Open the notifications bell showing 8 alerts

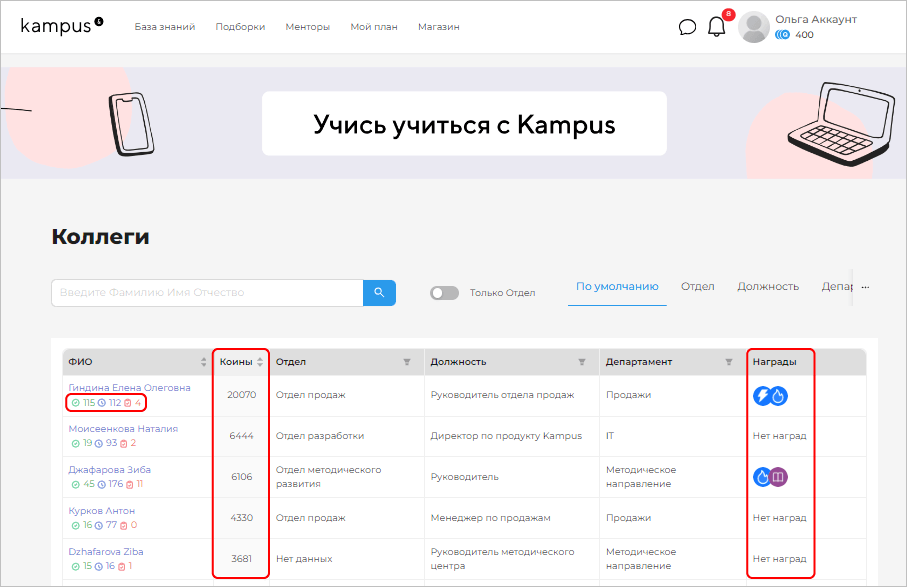[716, 28]
